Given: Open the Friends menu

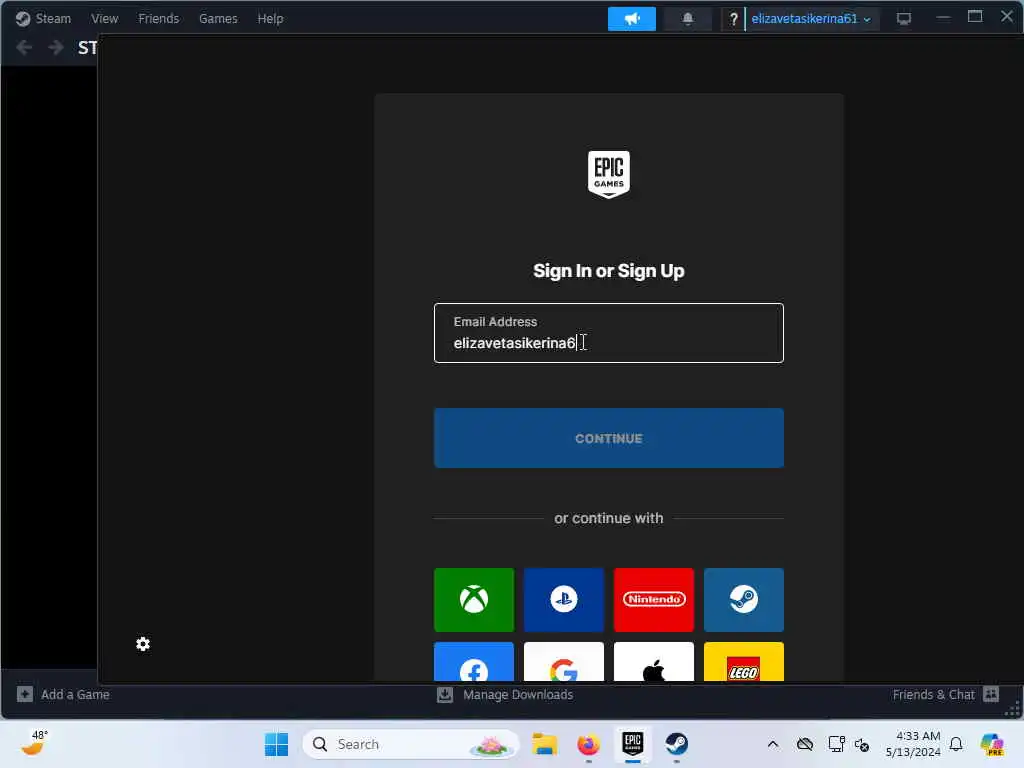Looking at the screenshot, I should tap(159, 19).
